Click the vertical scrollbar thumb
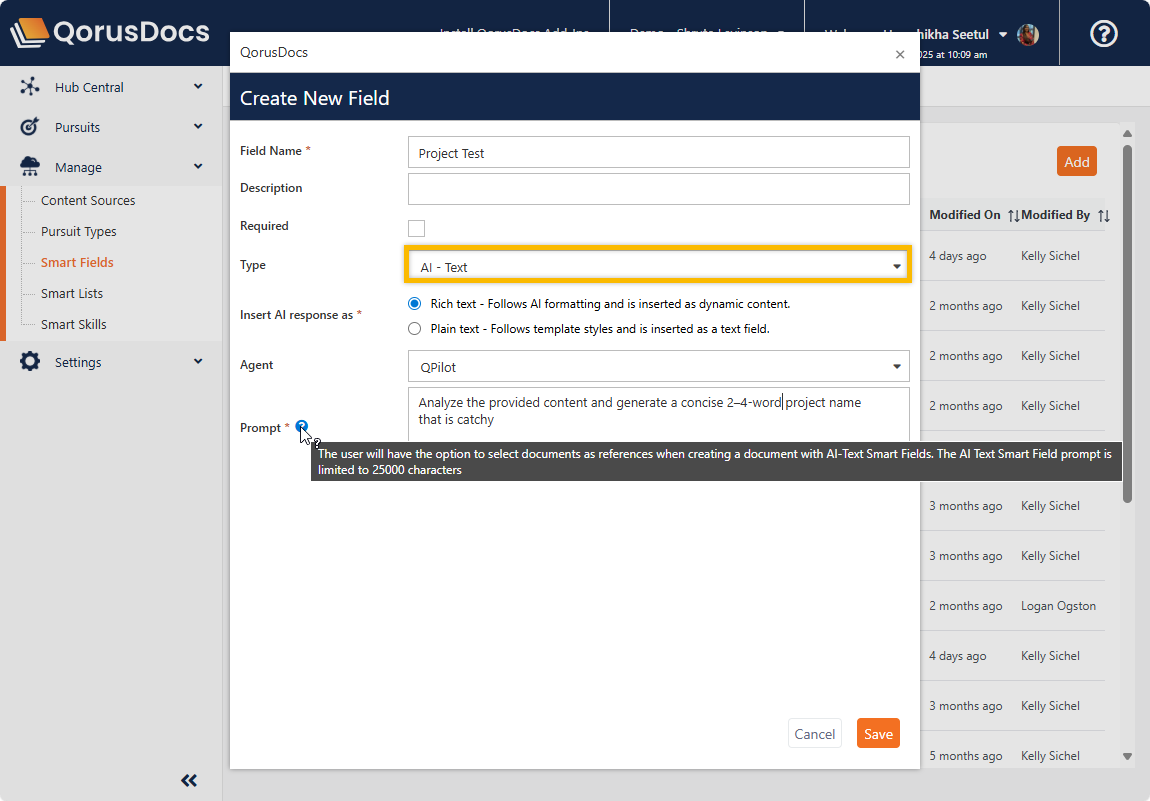This screenshot has height=801, width=1150. (x=1127, y=323)
